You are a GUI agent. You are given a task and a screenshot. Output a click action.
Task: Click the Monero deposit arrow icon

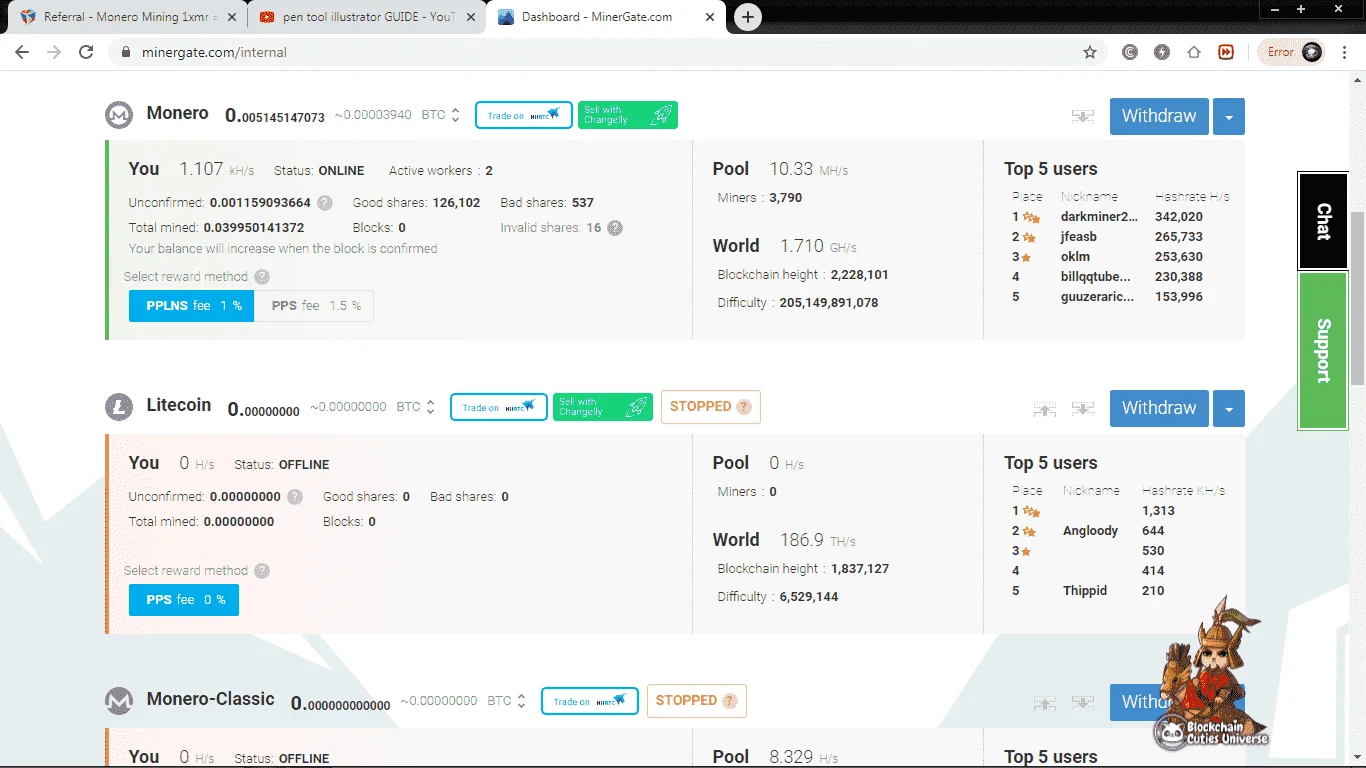click(1083, 116)
